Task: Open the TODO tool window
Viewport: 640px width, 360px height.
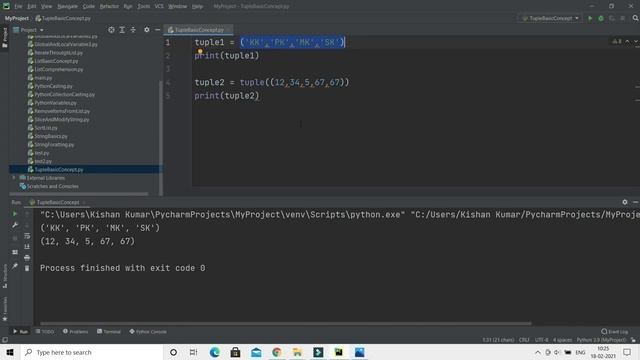Action: pyautogui.click(x=45, y=331)
